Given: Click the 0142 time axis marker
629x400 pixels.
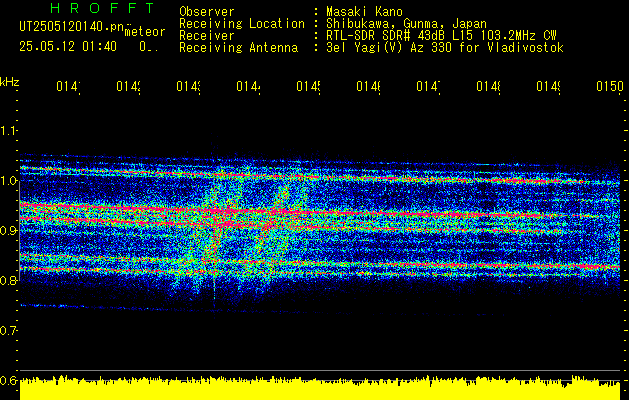Looking at the screenshot, I should click(x=128, y=86).
